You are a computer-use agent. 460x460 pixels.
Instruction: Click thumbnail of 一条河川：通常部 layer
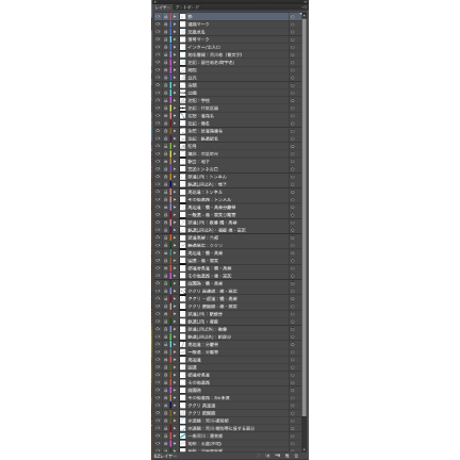(183, 436)
